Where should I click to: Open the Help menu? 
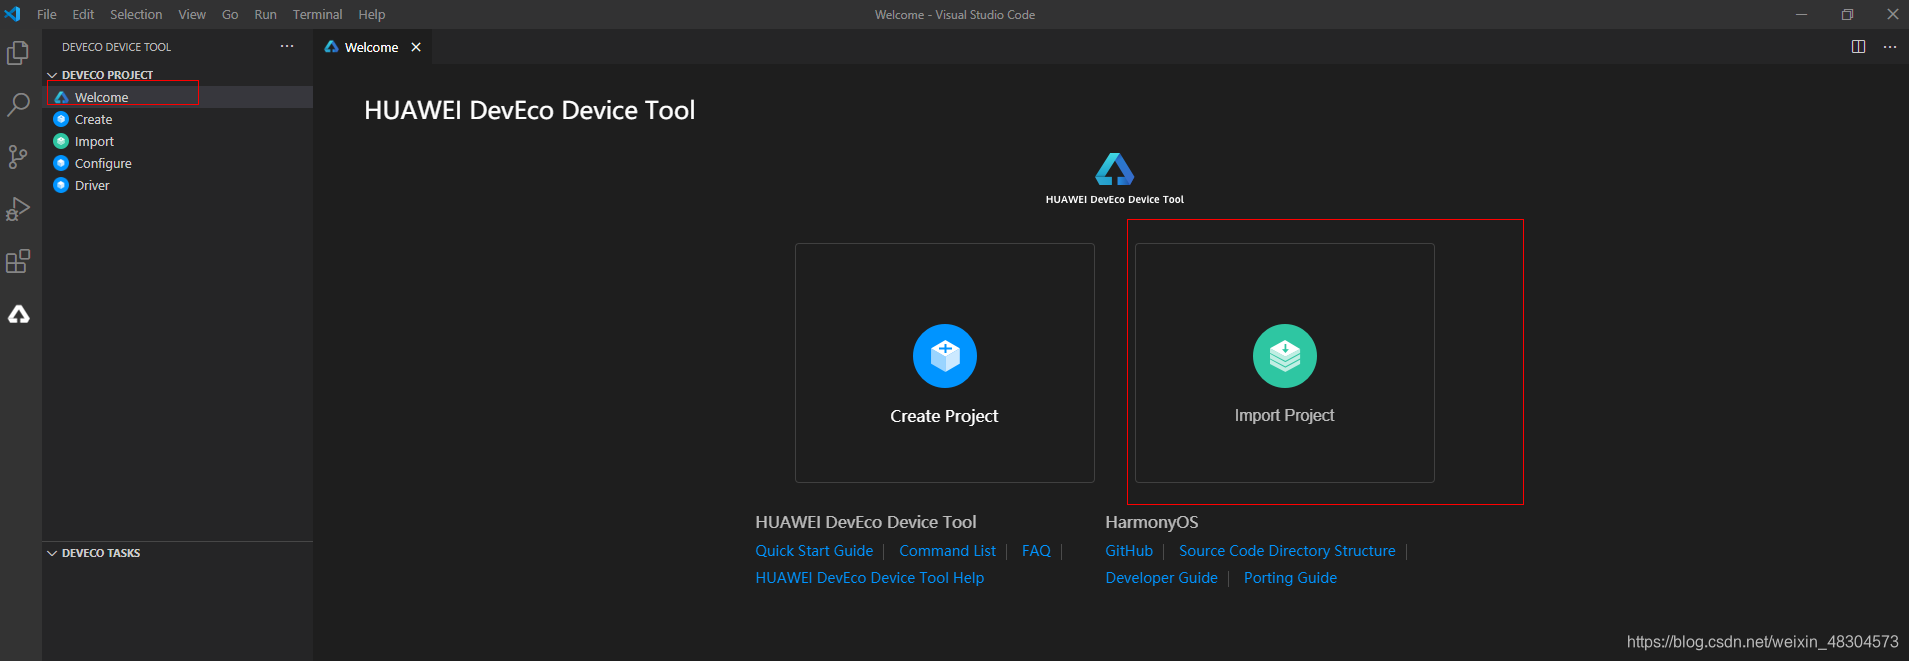coord(372,14)
